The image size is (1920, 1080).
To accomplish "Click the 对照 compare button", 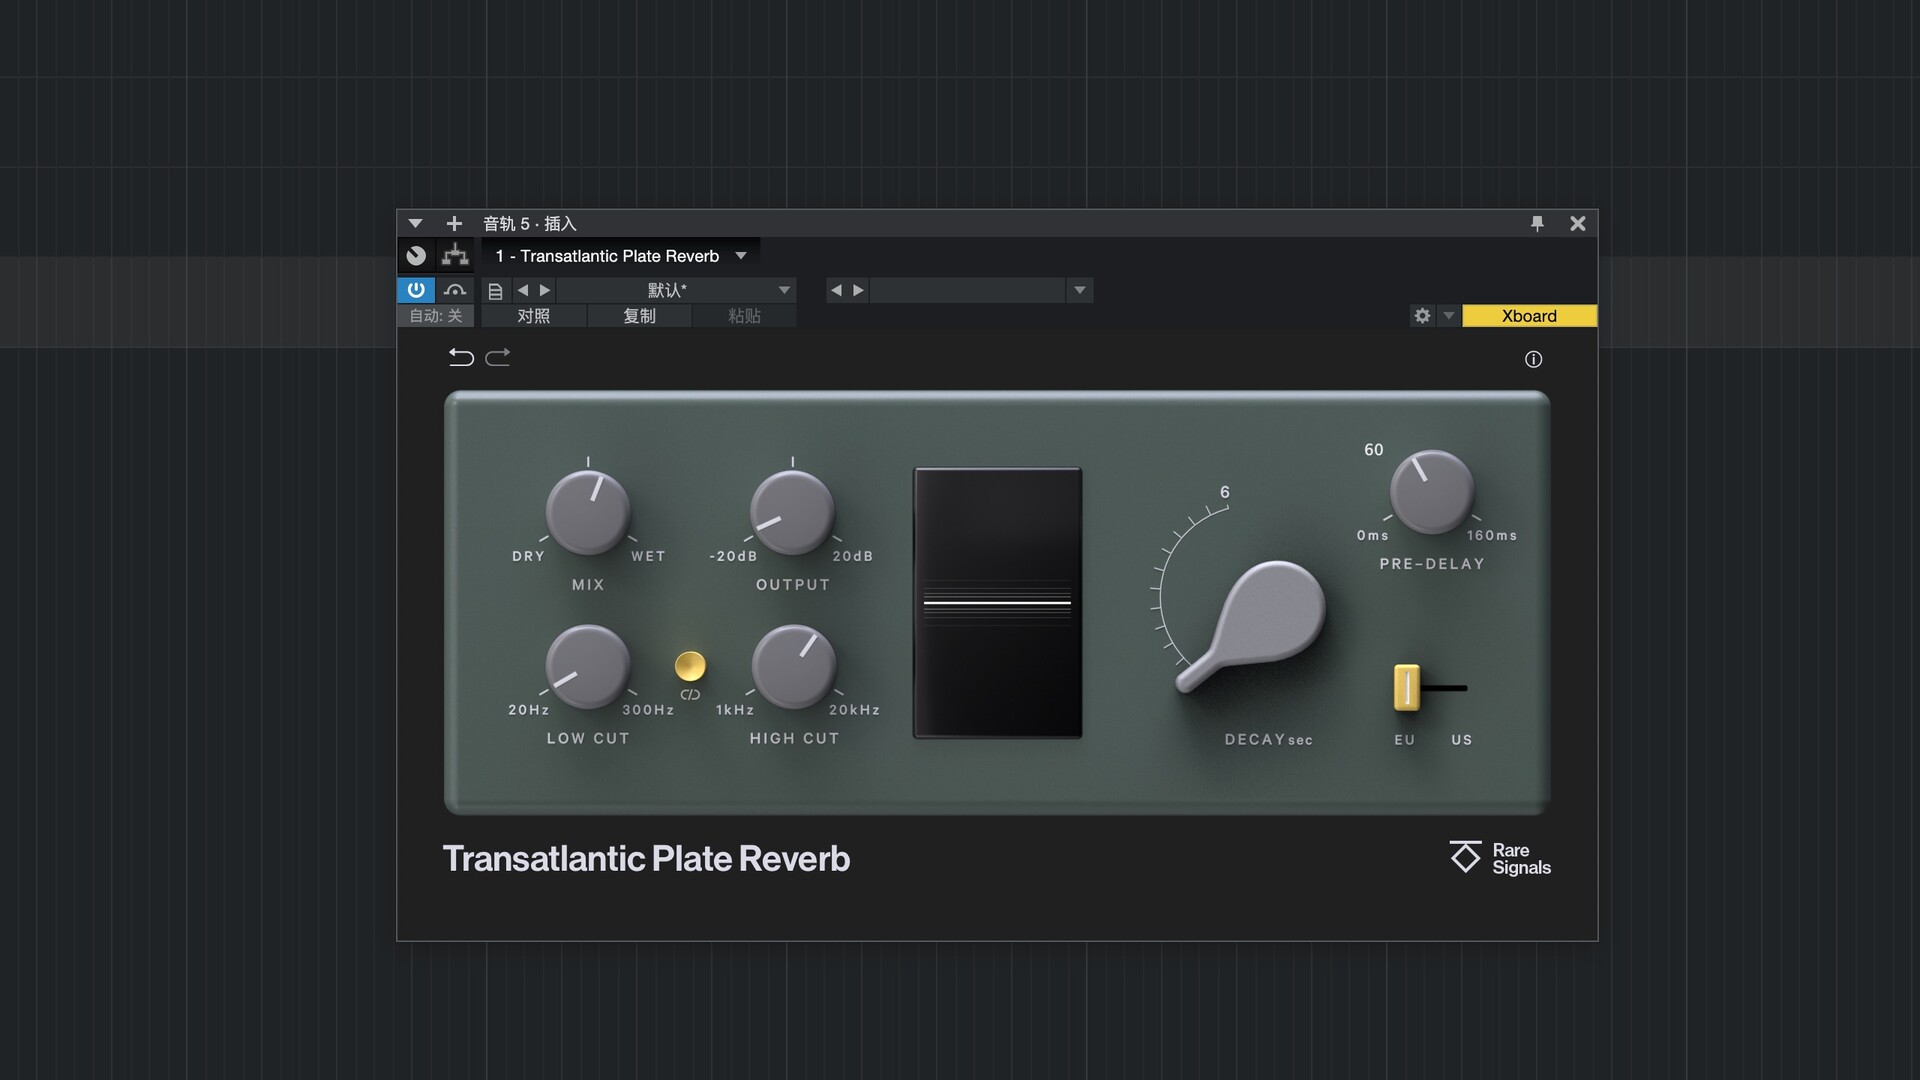I will tap(533, 316).
